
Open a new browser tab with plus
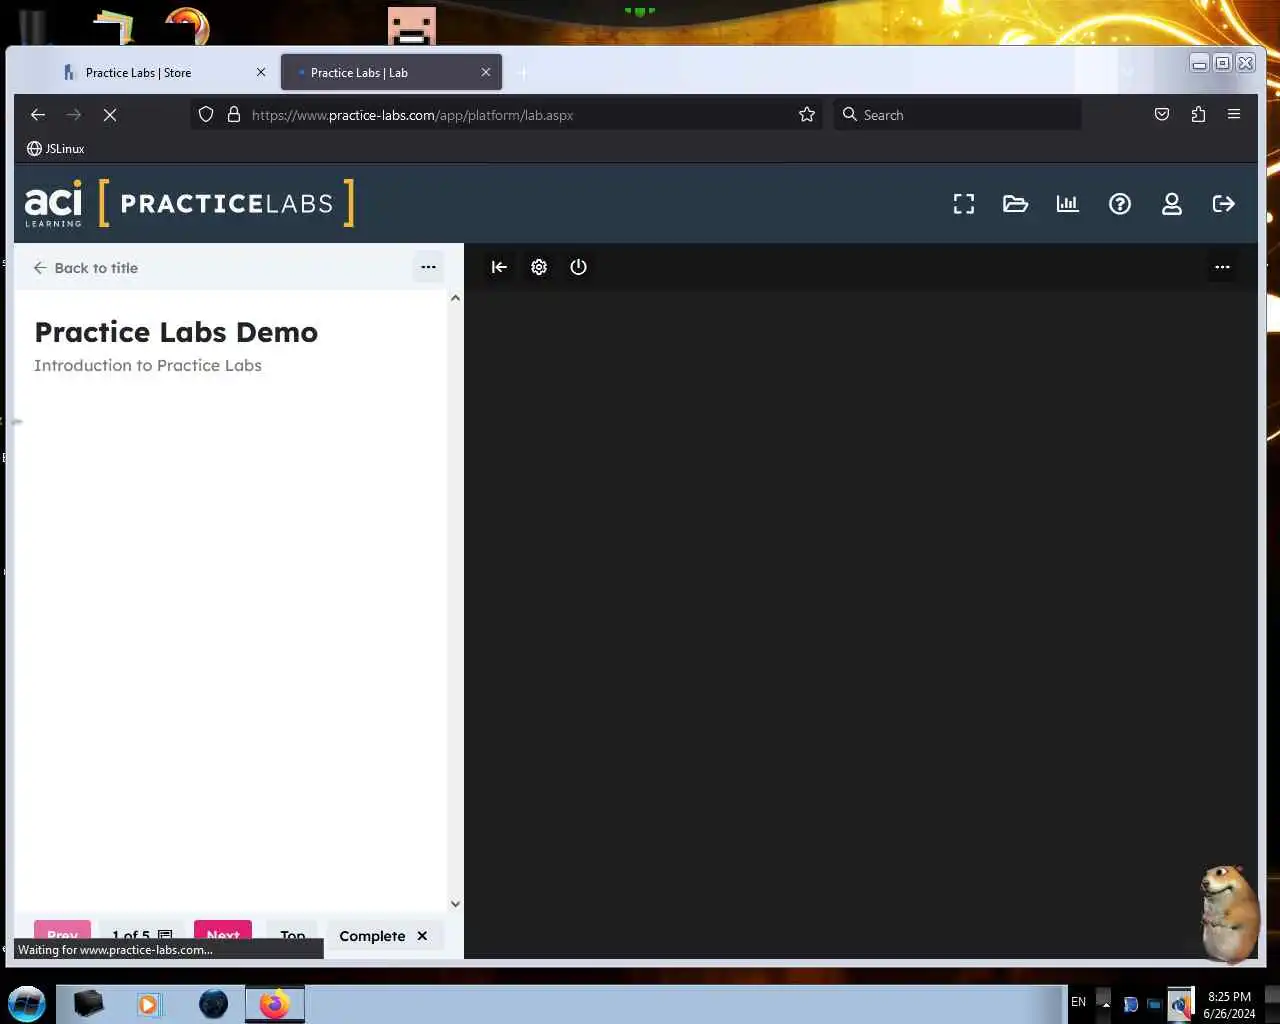[523, 73]
